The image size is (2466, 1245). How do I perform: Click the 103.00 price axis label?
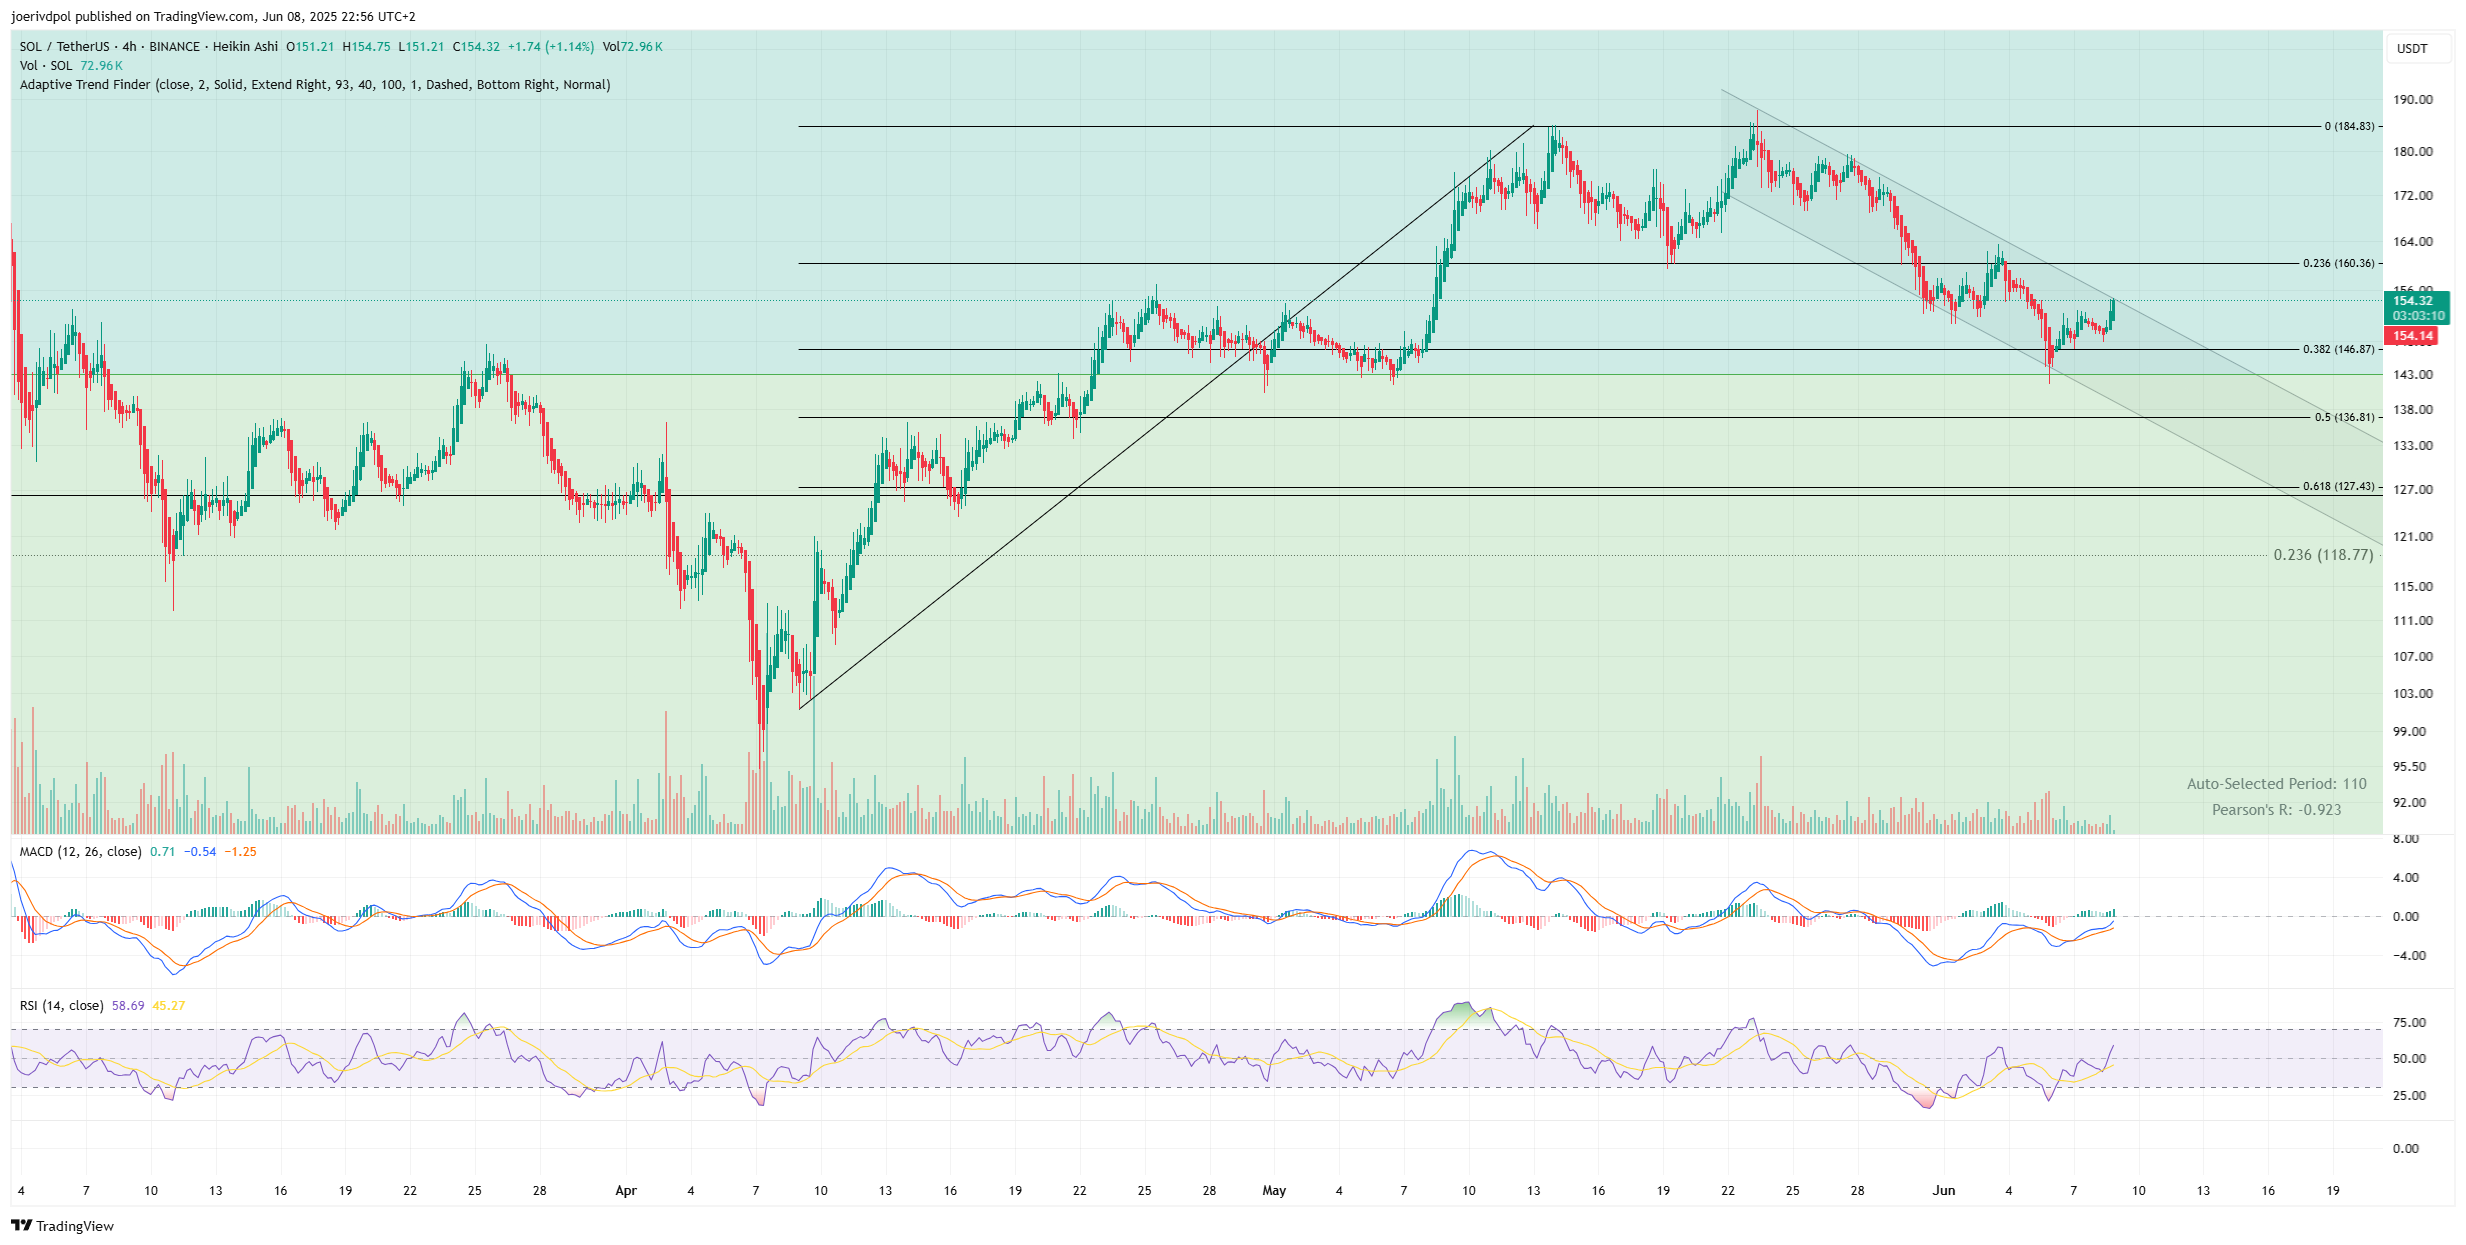pos(2413,694)
